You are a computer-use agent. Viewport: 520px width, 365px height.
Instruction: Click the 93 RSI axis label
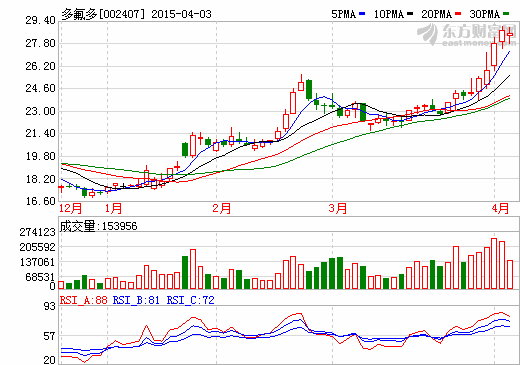[49, 306]
